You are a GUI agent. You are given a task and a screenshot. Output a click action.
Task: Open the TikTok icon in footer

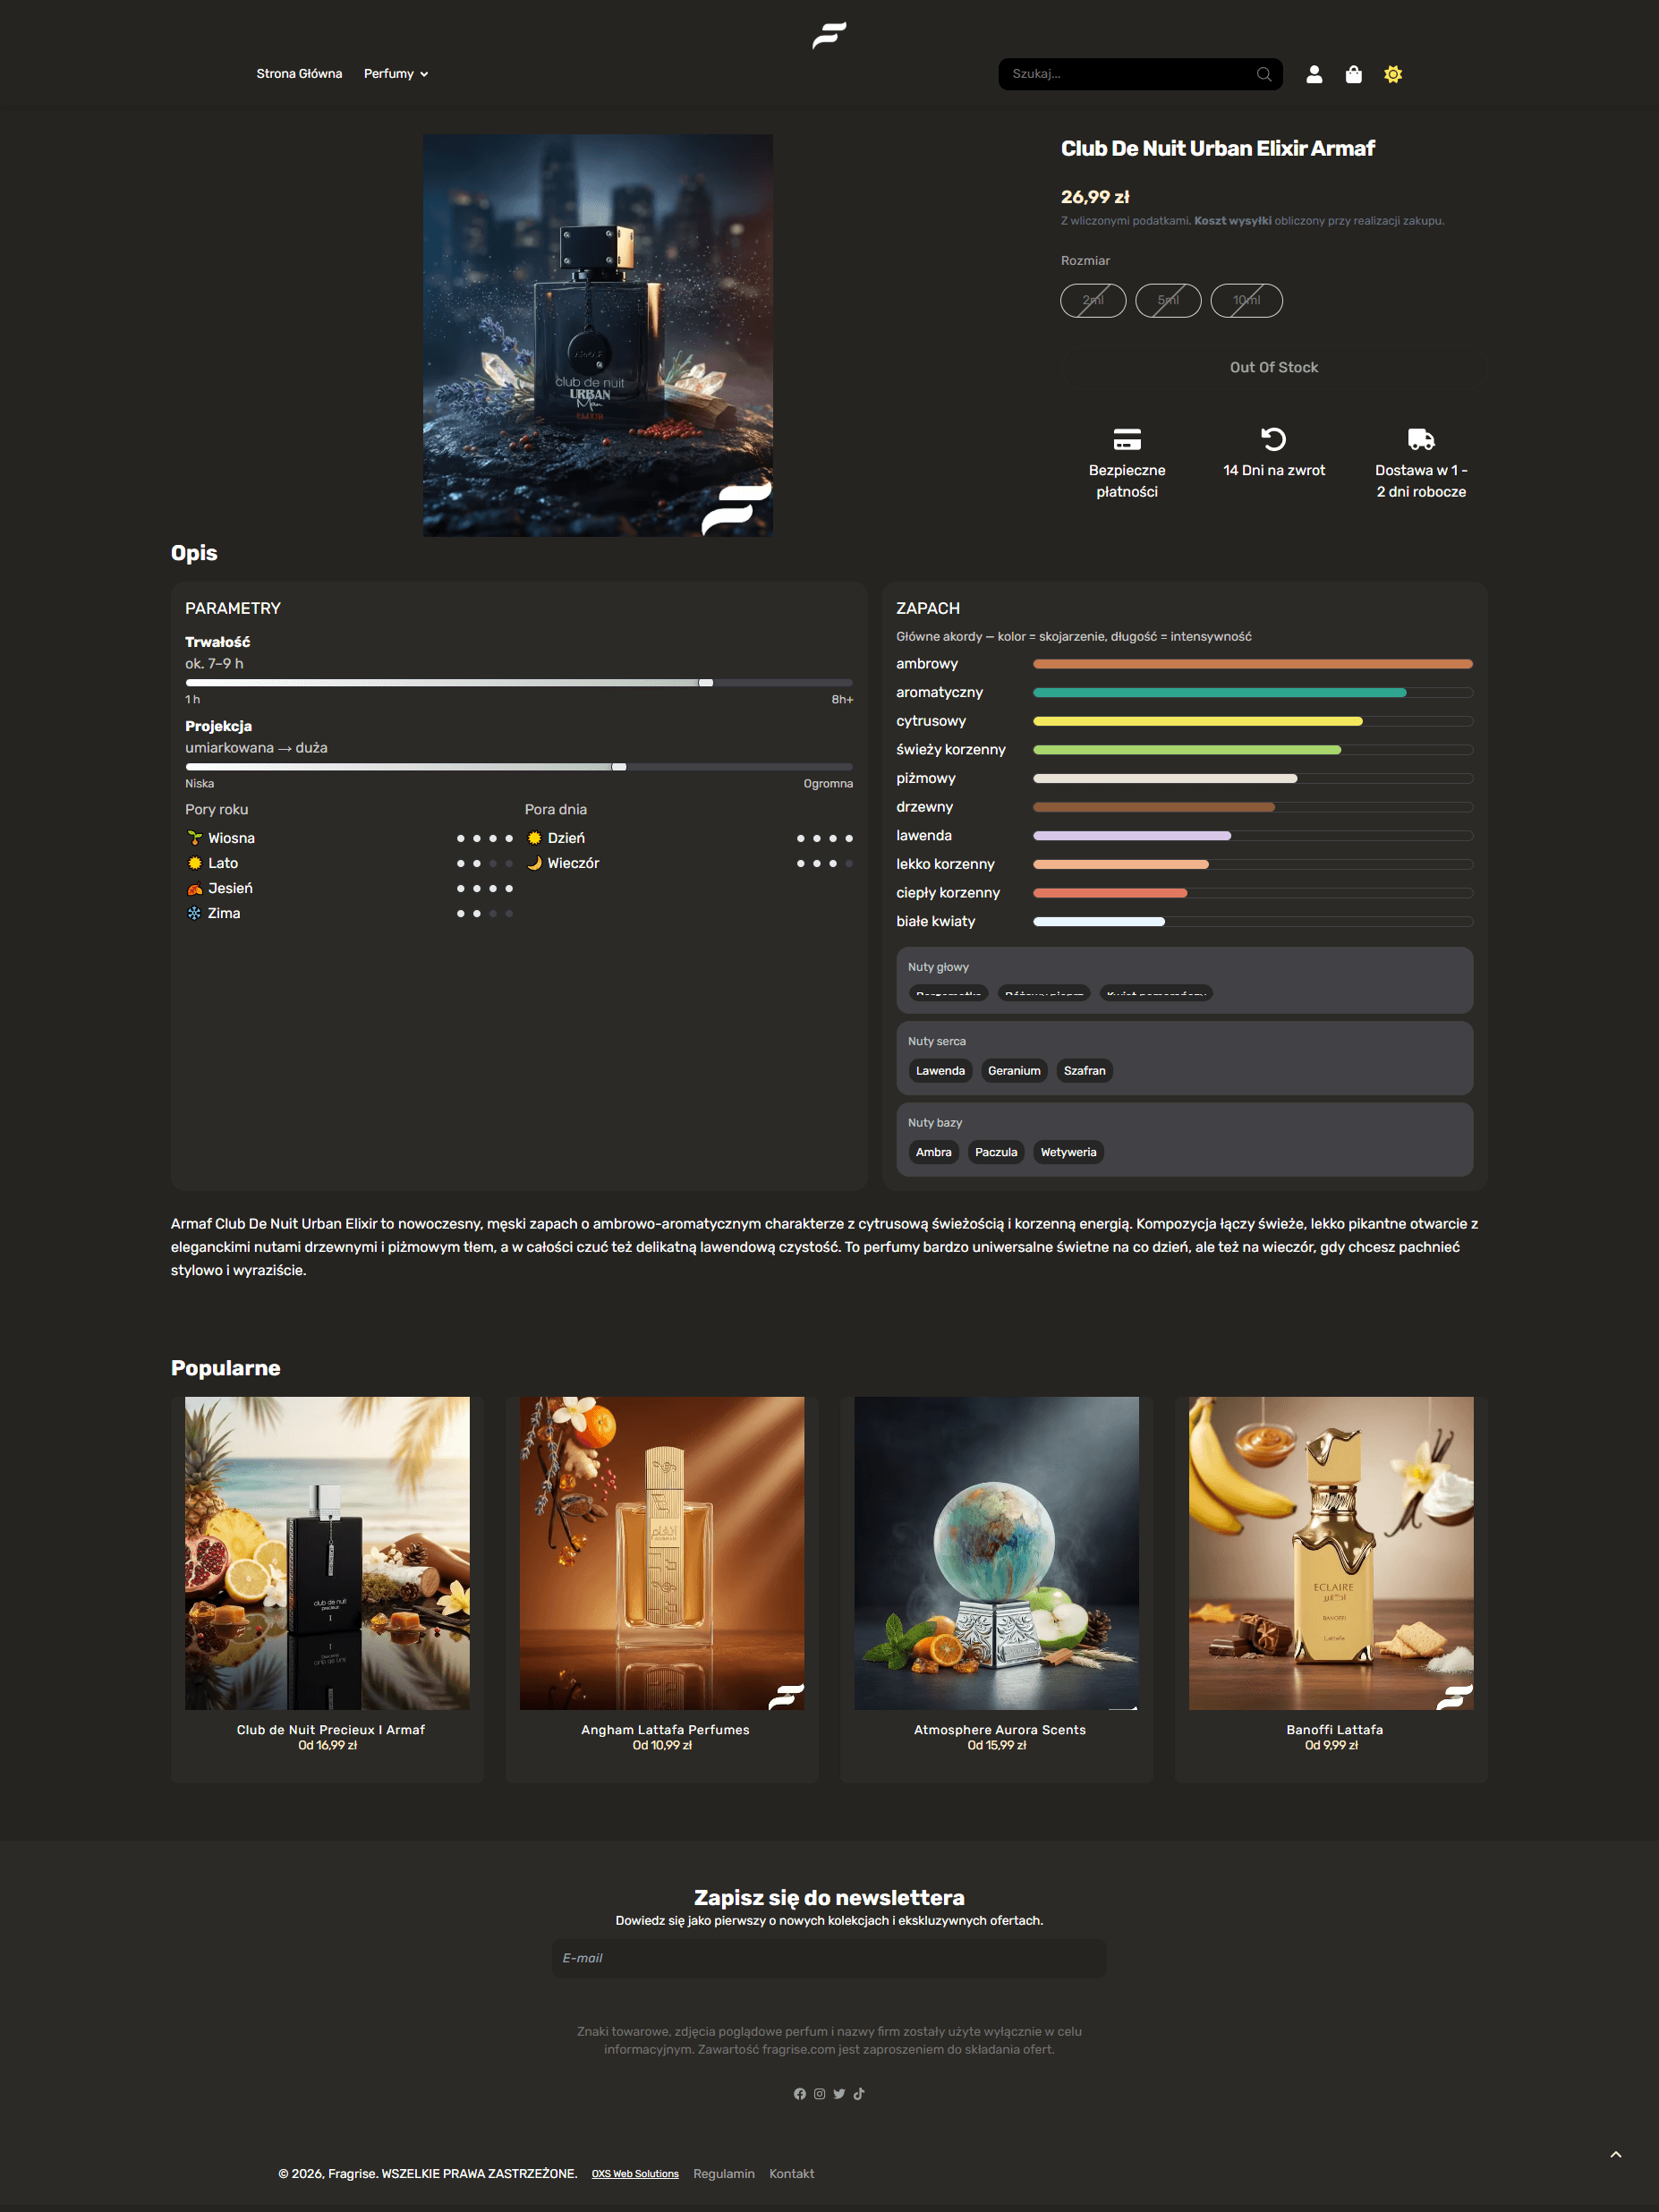click(859, 2094)
